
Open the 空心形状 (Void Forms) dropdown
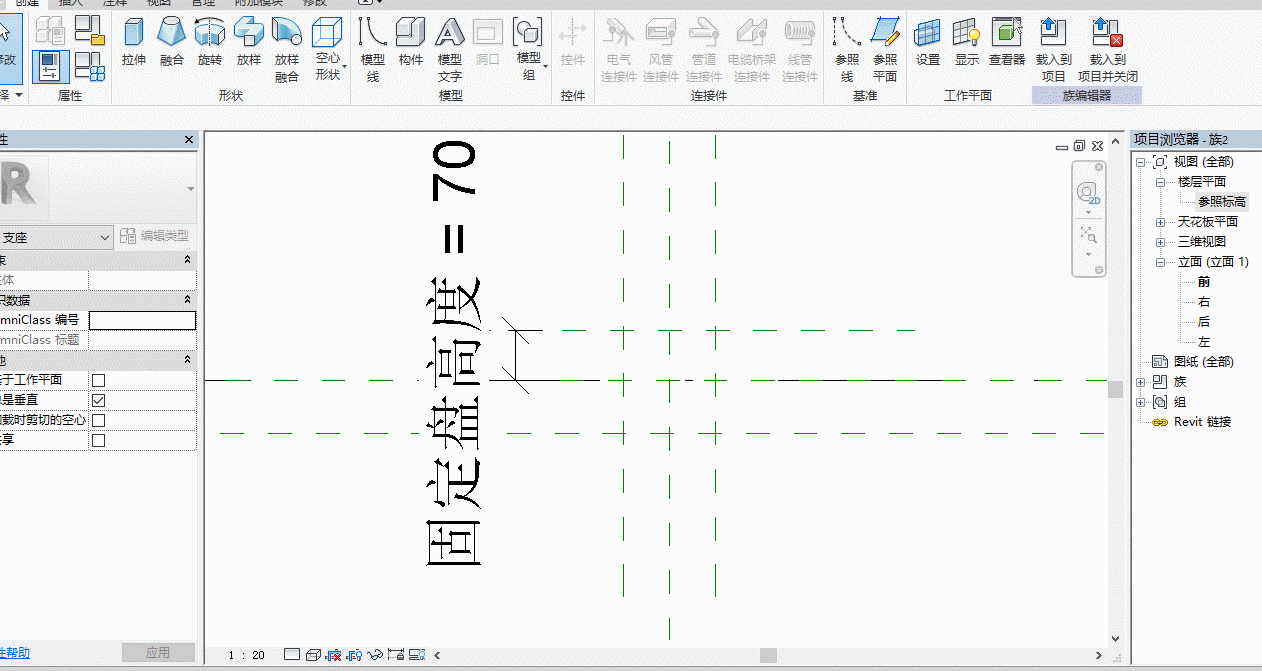328,50
